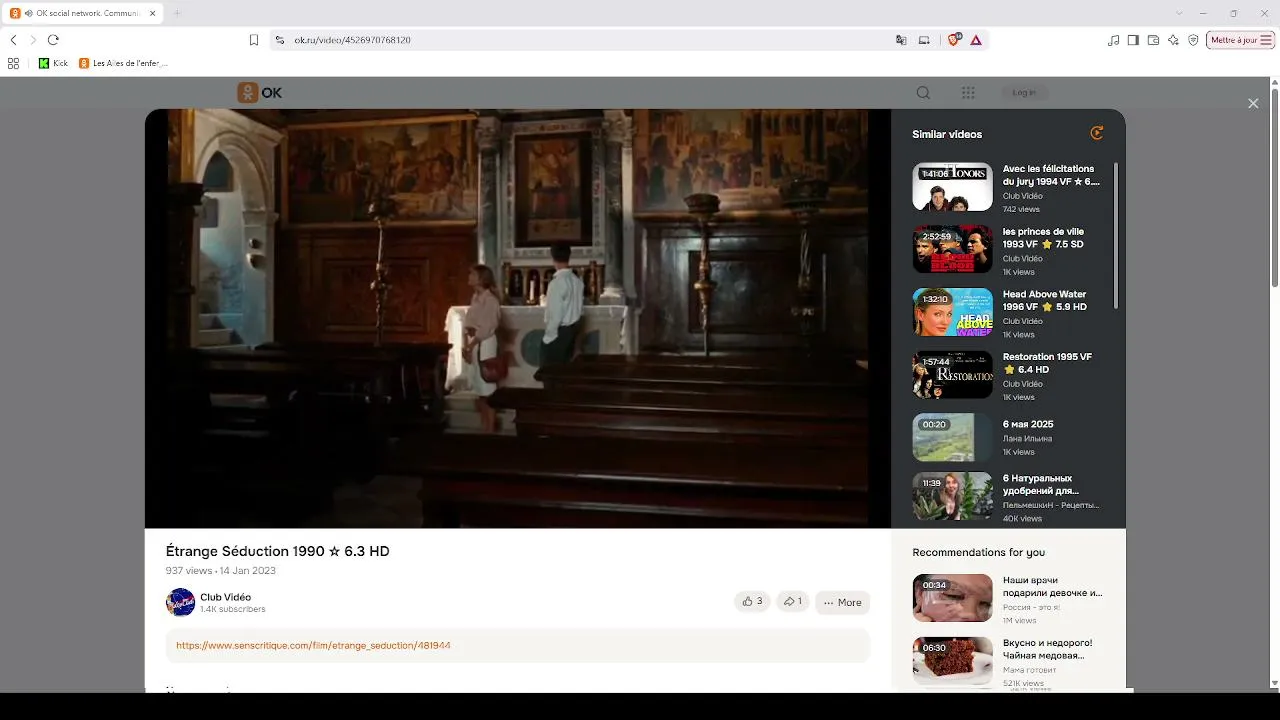Share the video with share button
The width and height of the screenshot is (1280, 720).
tap(792, 602)
